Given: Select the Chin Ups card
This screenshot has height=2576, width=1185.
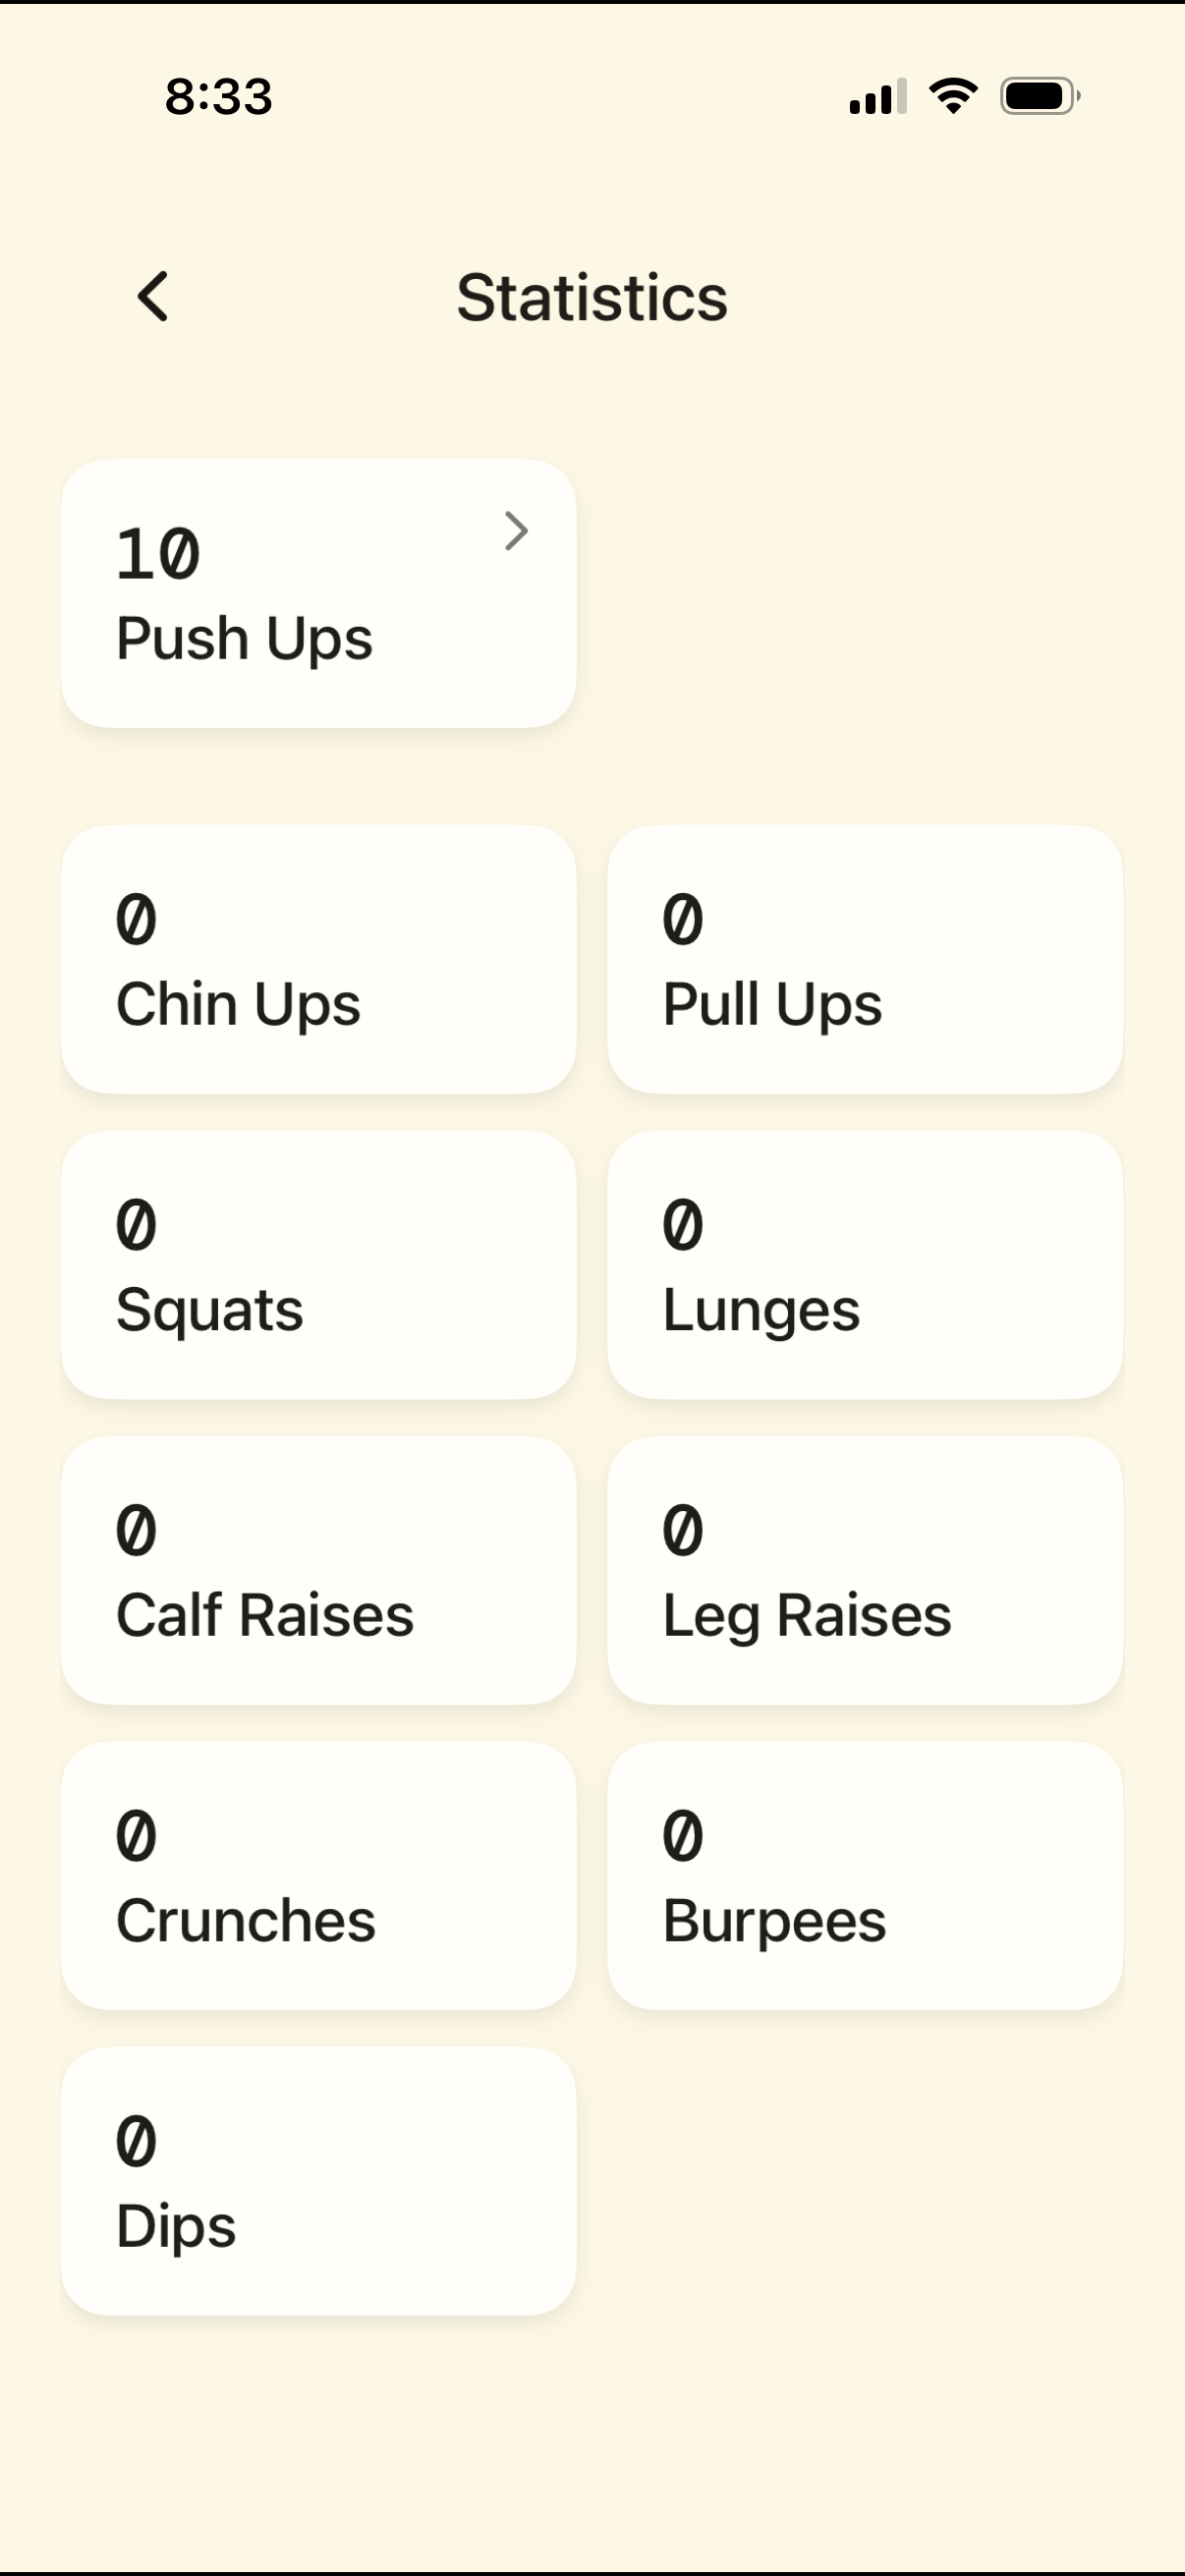Looking at the screenshot, I should 318,960.
